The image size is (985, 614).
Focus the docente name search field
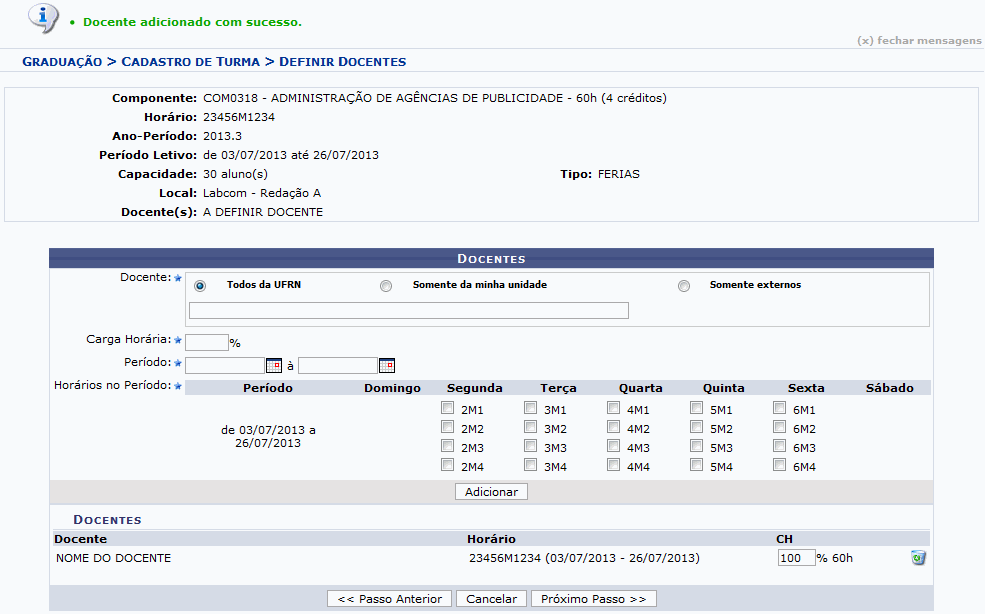tap(408, 311)
